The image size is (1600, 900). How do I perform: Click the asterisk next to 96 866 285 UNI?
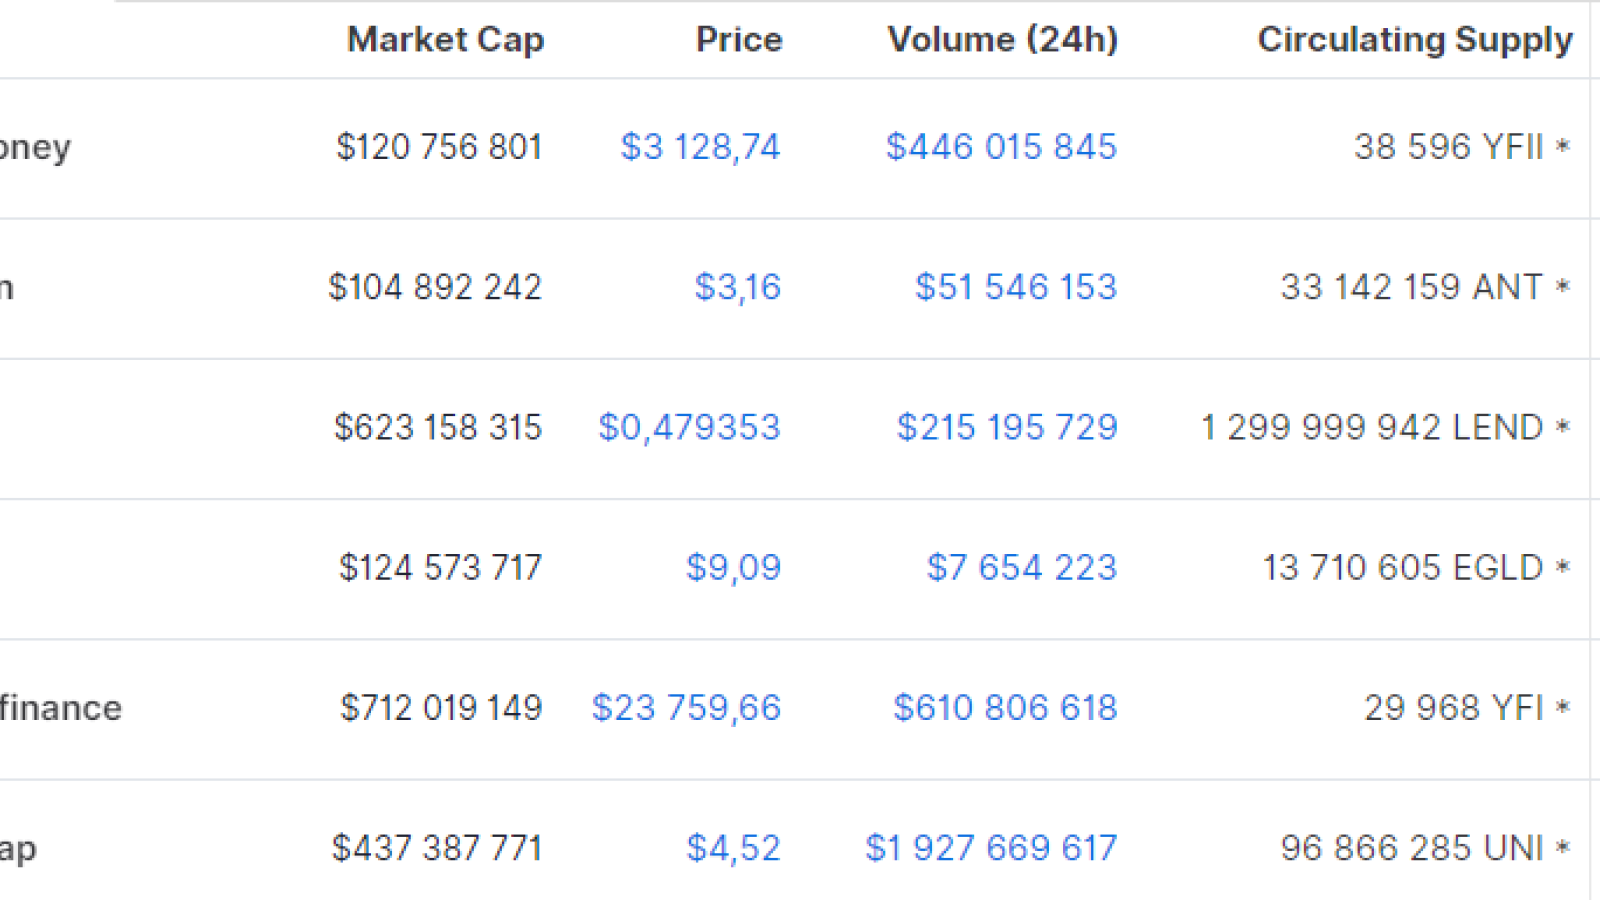(1563, 848)
